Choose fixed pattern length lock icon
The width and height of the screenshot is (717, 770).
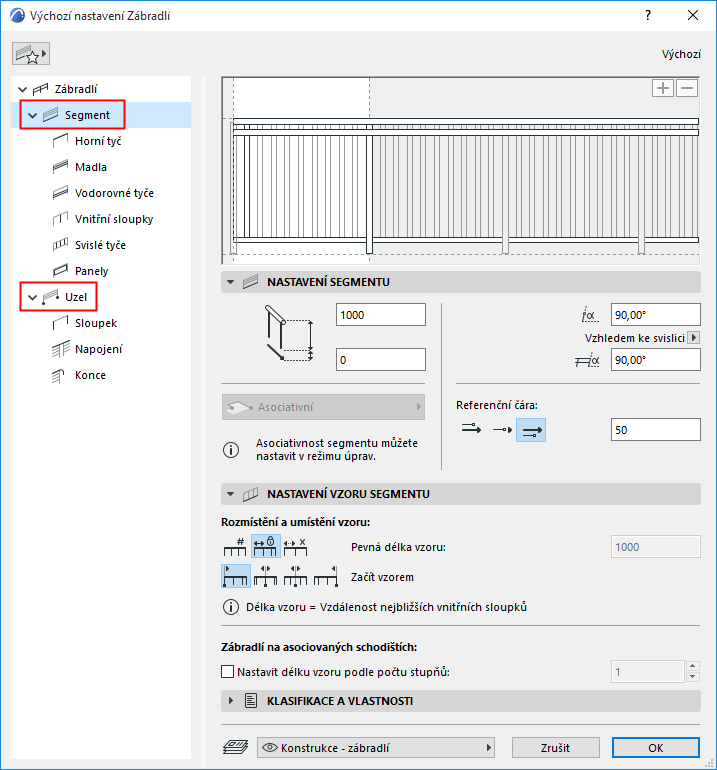[x=266, y=547]
